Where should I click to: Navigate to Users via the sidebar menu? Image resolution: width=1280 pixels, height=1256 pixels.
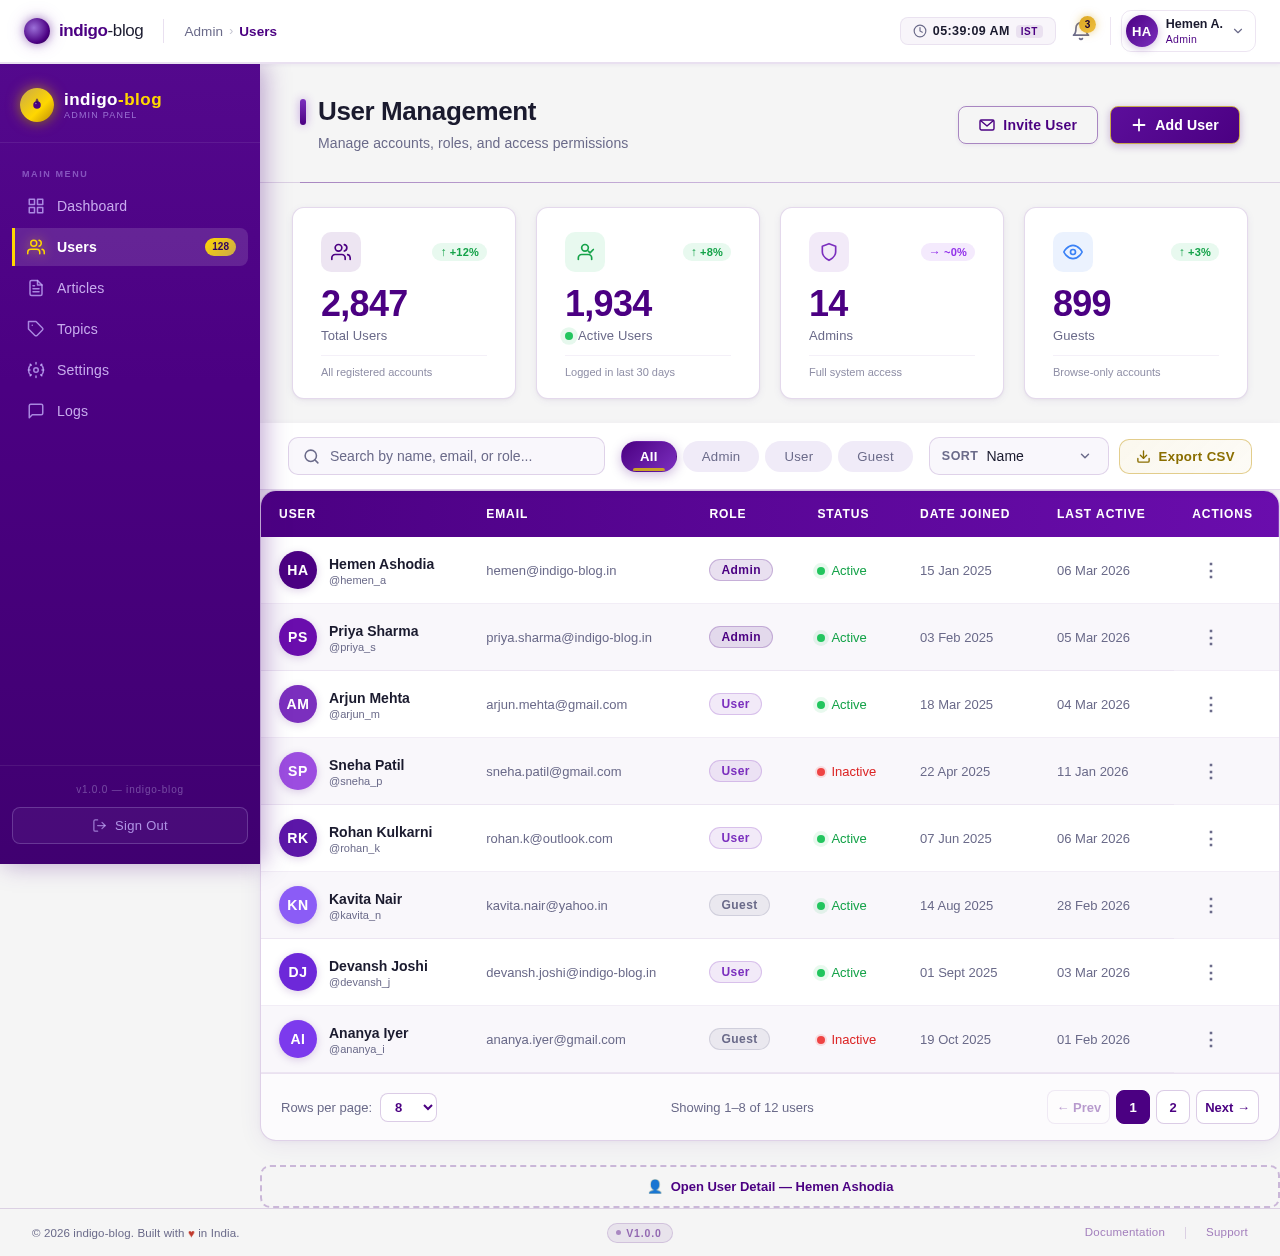click(x=77, y=247)
